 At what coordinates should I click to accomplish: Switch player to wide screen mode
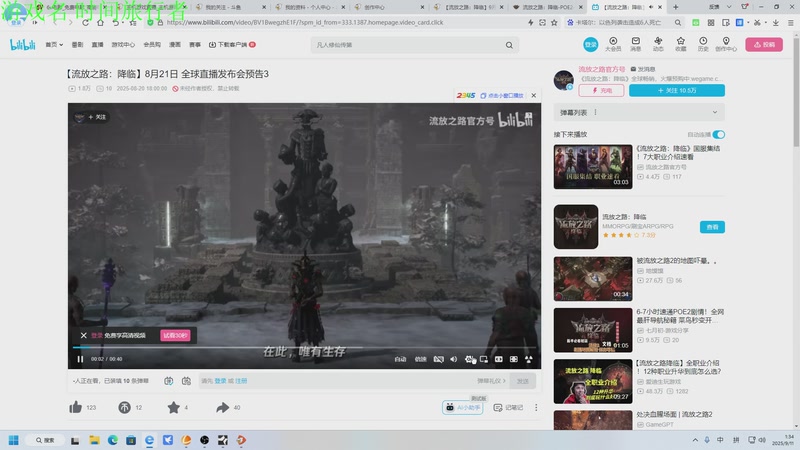[x=498, y=359]
